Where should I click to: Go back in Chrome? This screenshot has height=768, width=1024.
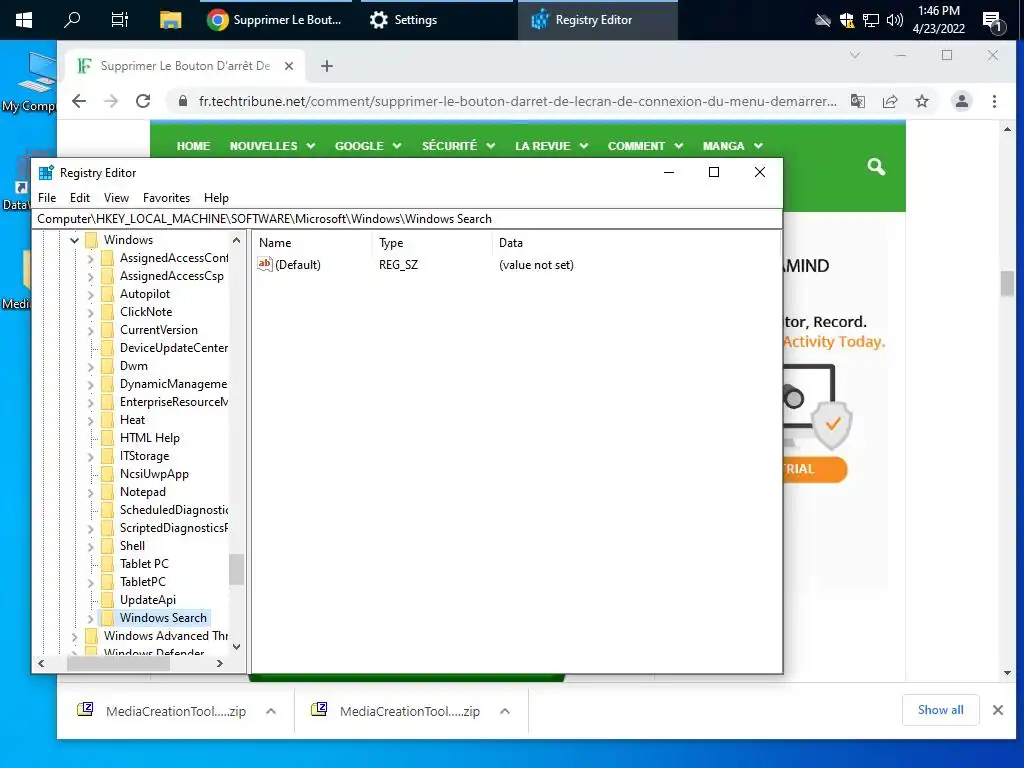click(79, 101)
